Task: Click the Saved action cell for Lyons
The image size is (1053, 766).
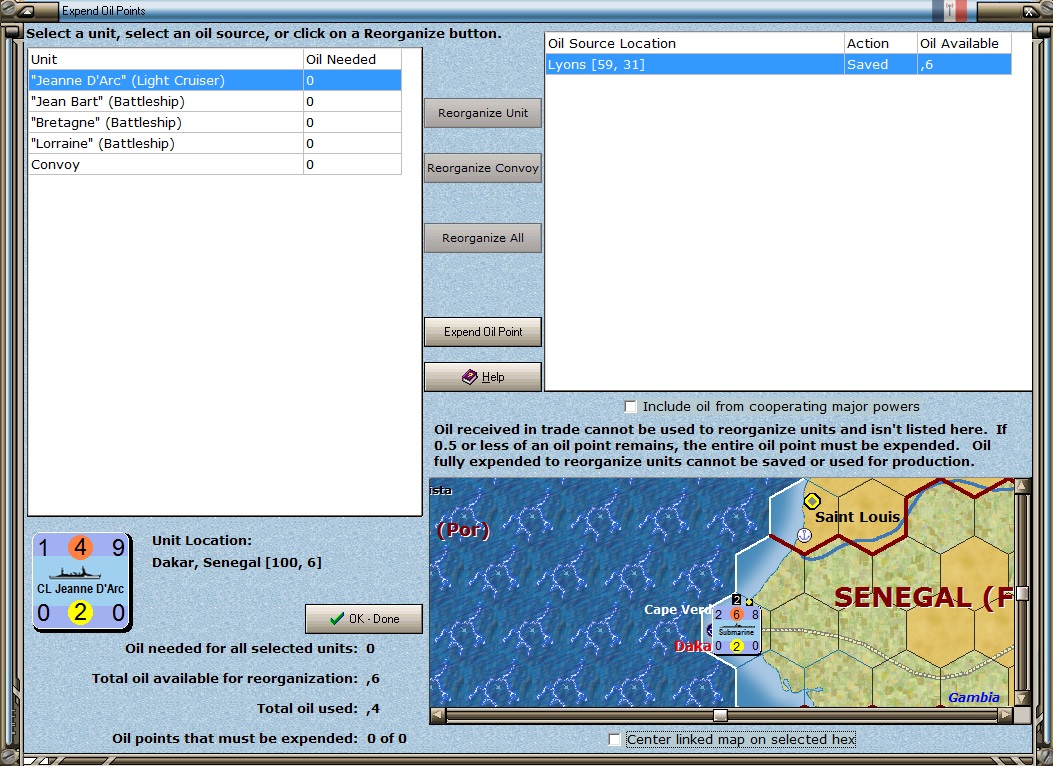Action: [880, 64]
